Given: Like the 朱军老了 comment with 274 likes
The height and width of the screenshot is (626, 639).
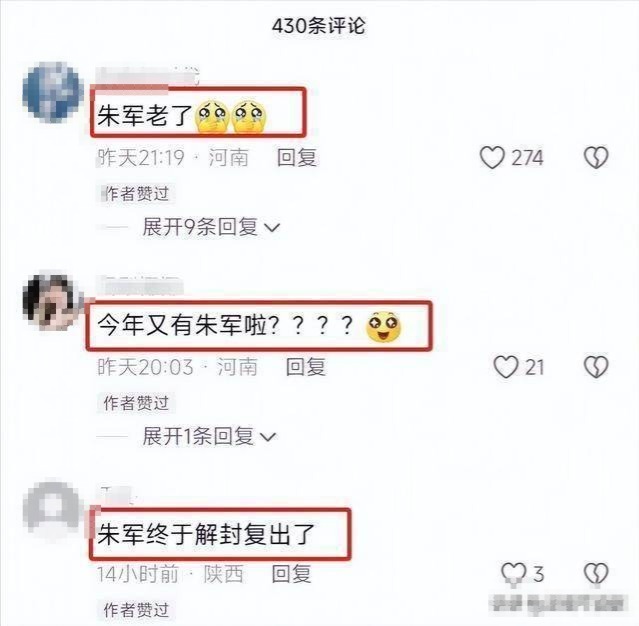Looking at the screenshot, I should (x=492, y=158).
